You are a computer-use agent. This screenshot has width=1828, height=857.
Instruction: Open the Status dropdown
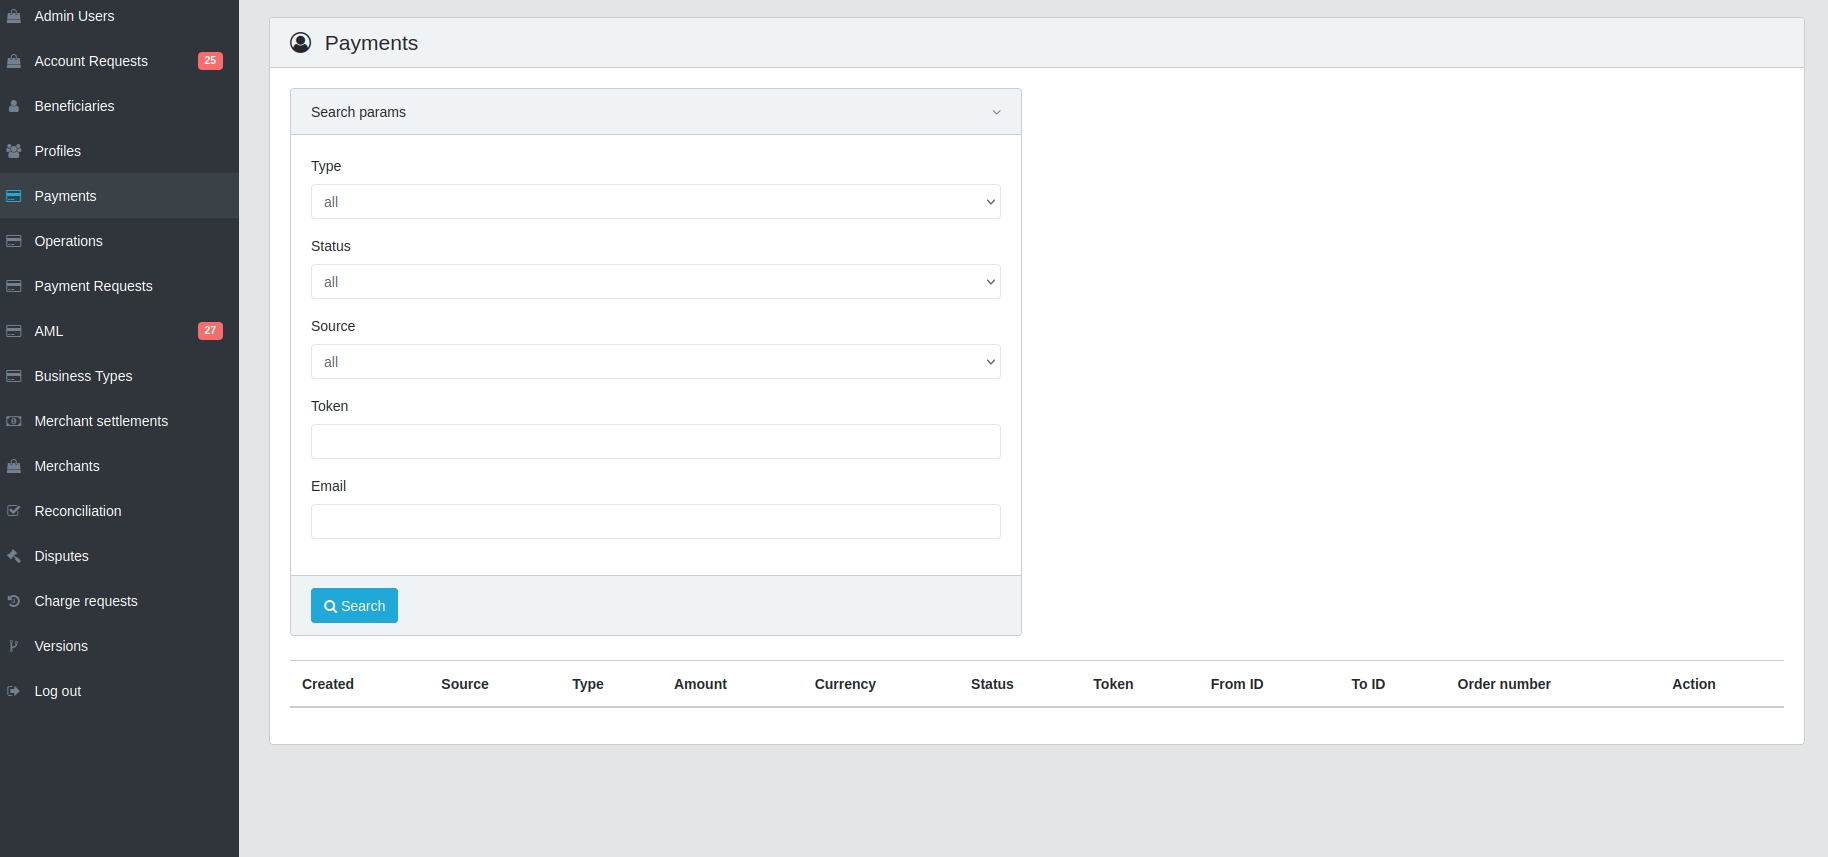[656, 282]
